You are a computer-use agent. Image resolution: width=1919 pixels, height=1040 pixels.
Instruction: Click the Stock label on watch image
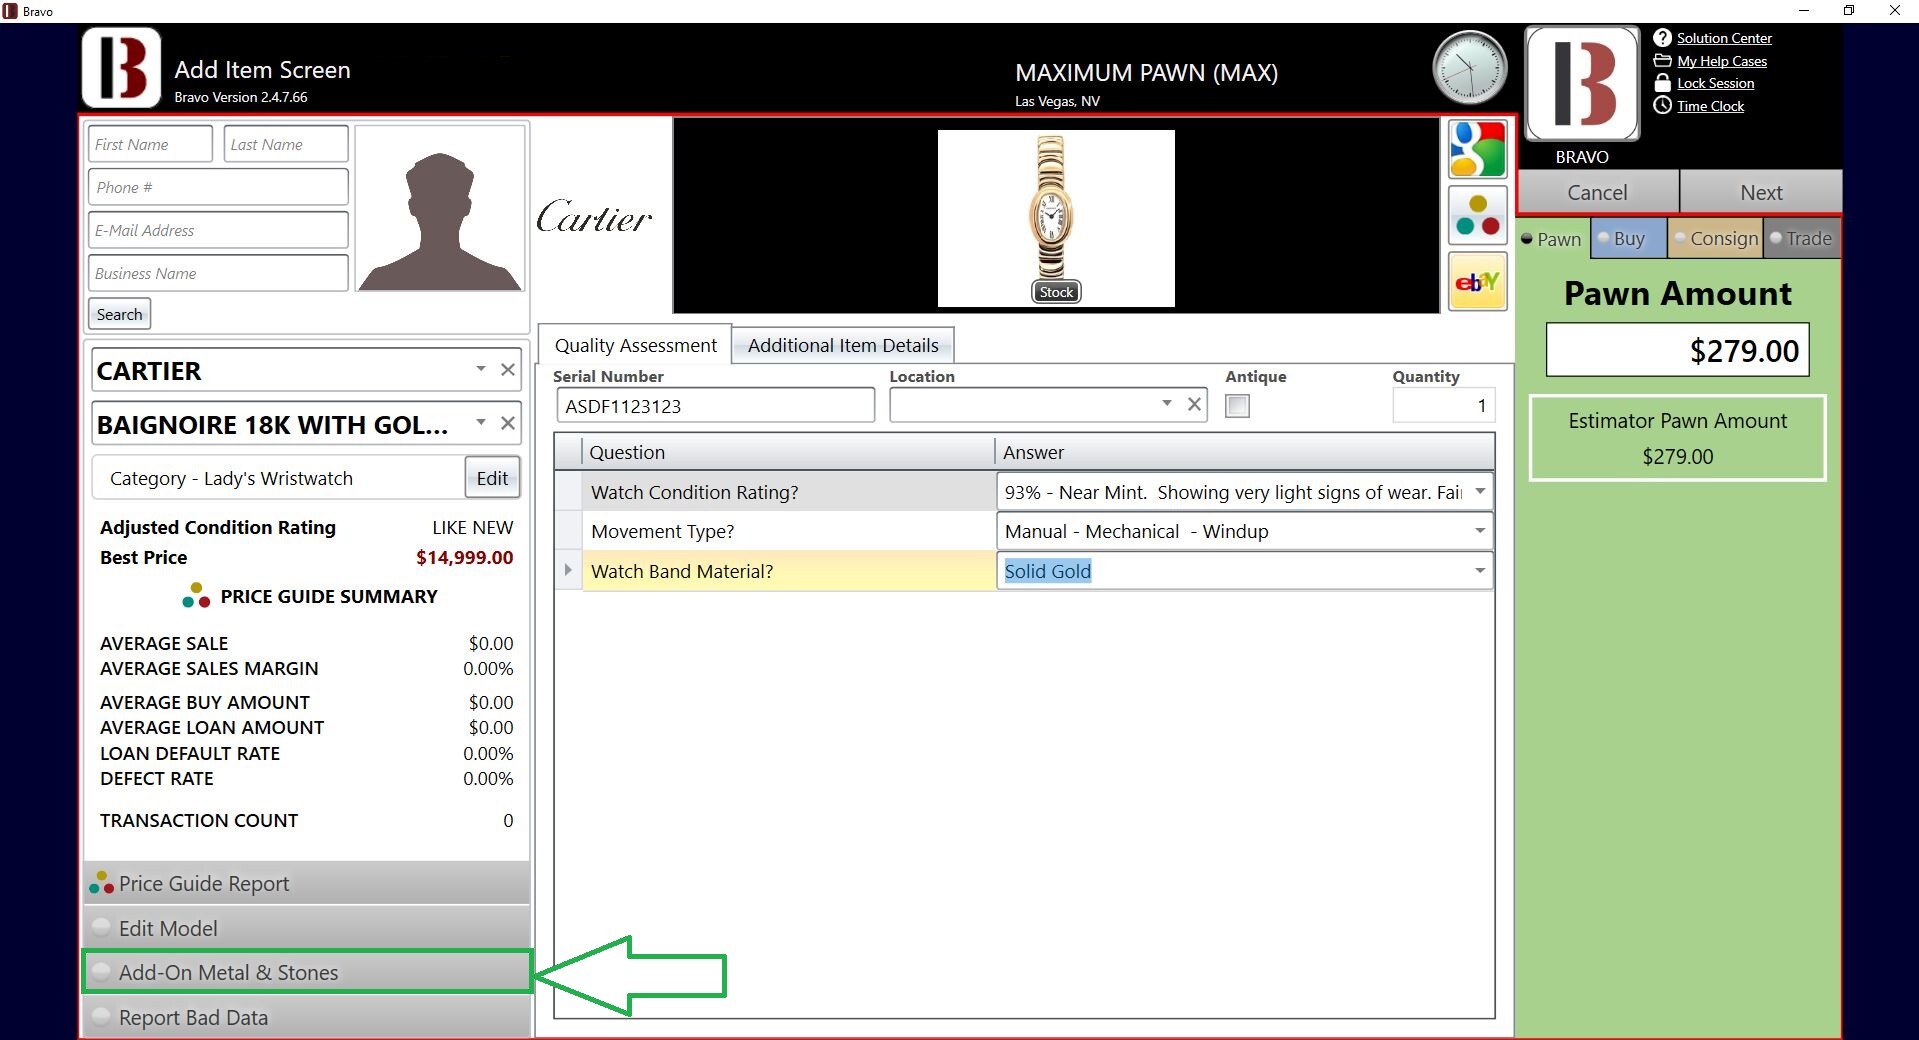point(1056,292)
